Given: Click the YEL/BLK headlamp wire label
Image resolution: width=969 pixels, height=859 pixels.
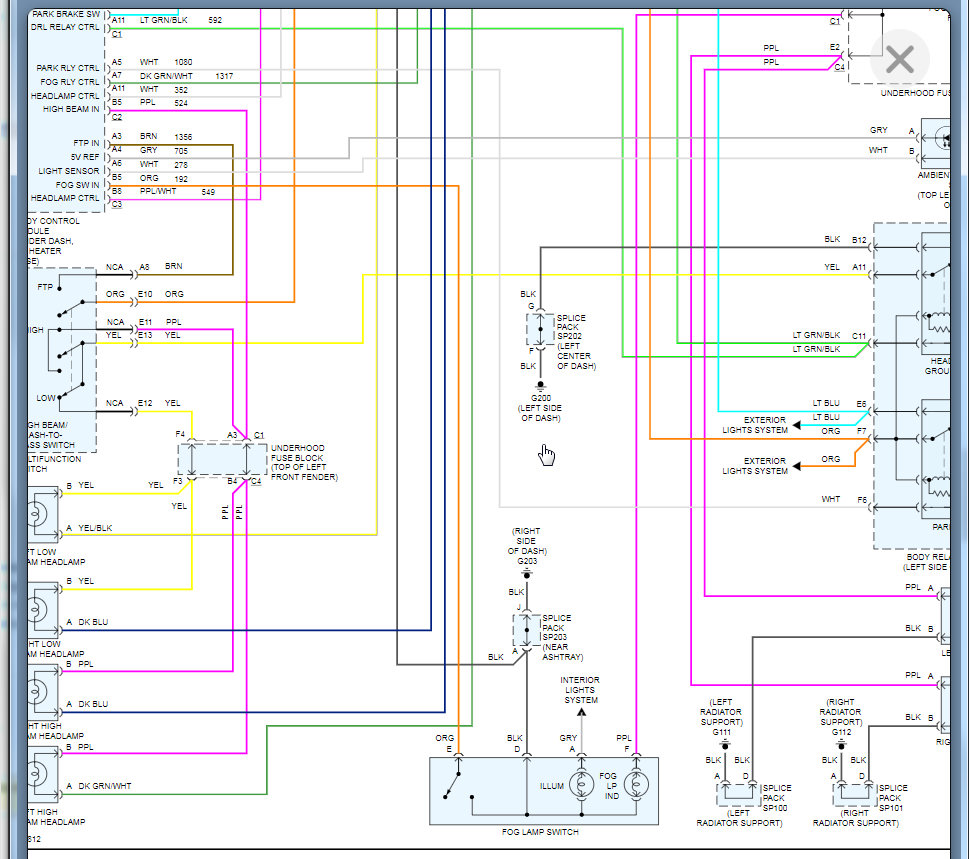Looking at the screenshot, I should (95, 528).
